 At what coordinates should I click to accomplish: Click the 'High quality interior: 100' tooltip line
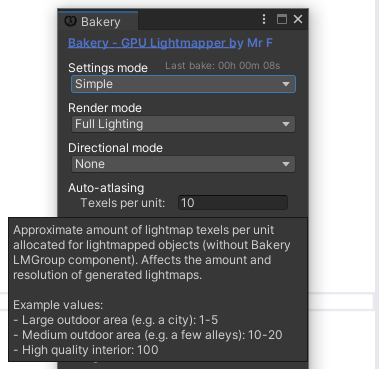(86, 350)
